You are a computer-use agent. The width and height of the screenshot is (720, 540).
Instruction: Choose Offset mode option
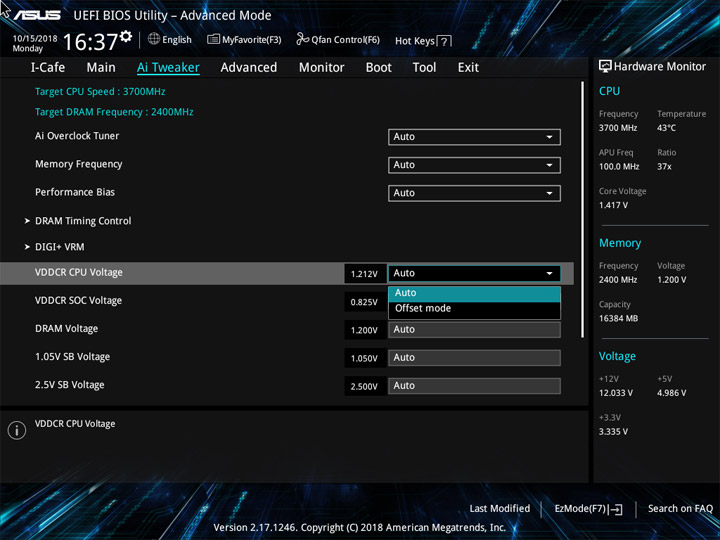pos(474,309)
